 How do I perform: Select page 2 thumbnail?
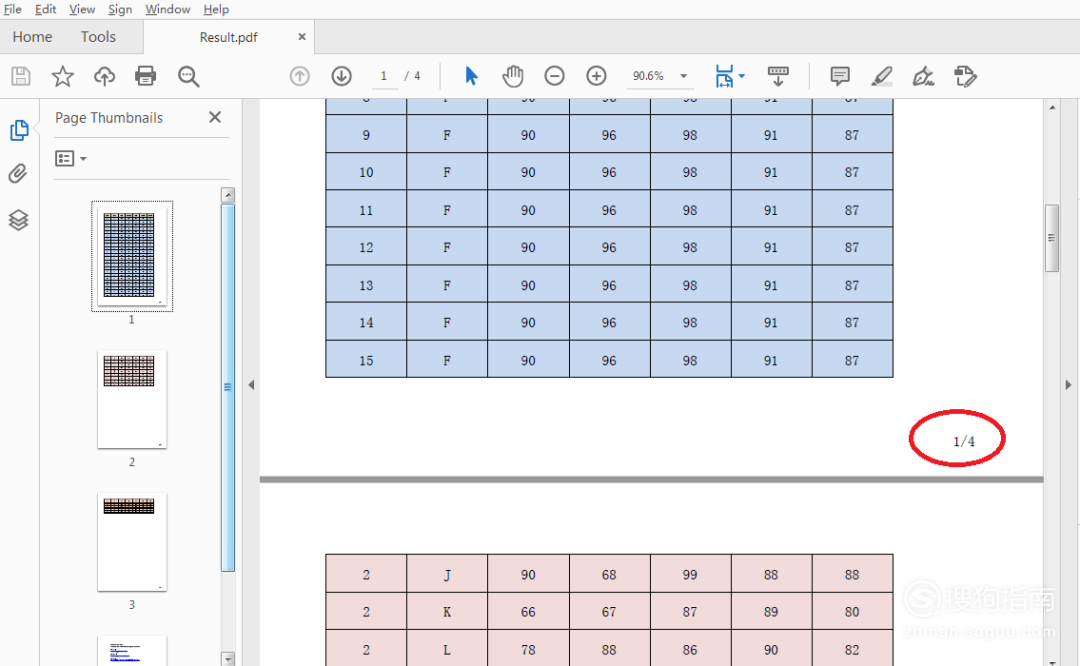point(132,399)
